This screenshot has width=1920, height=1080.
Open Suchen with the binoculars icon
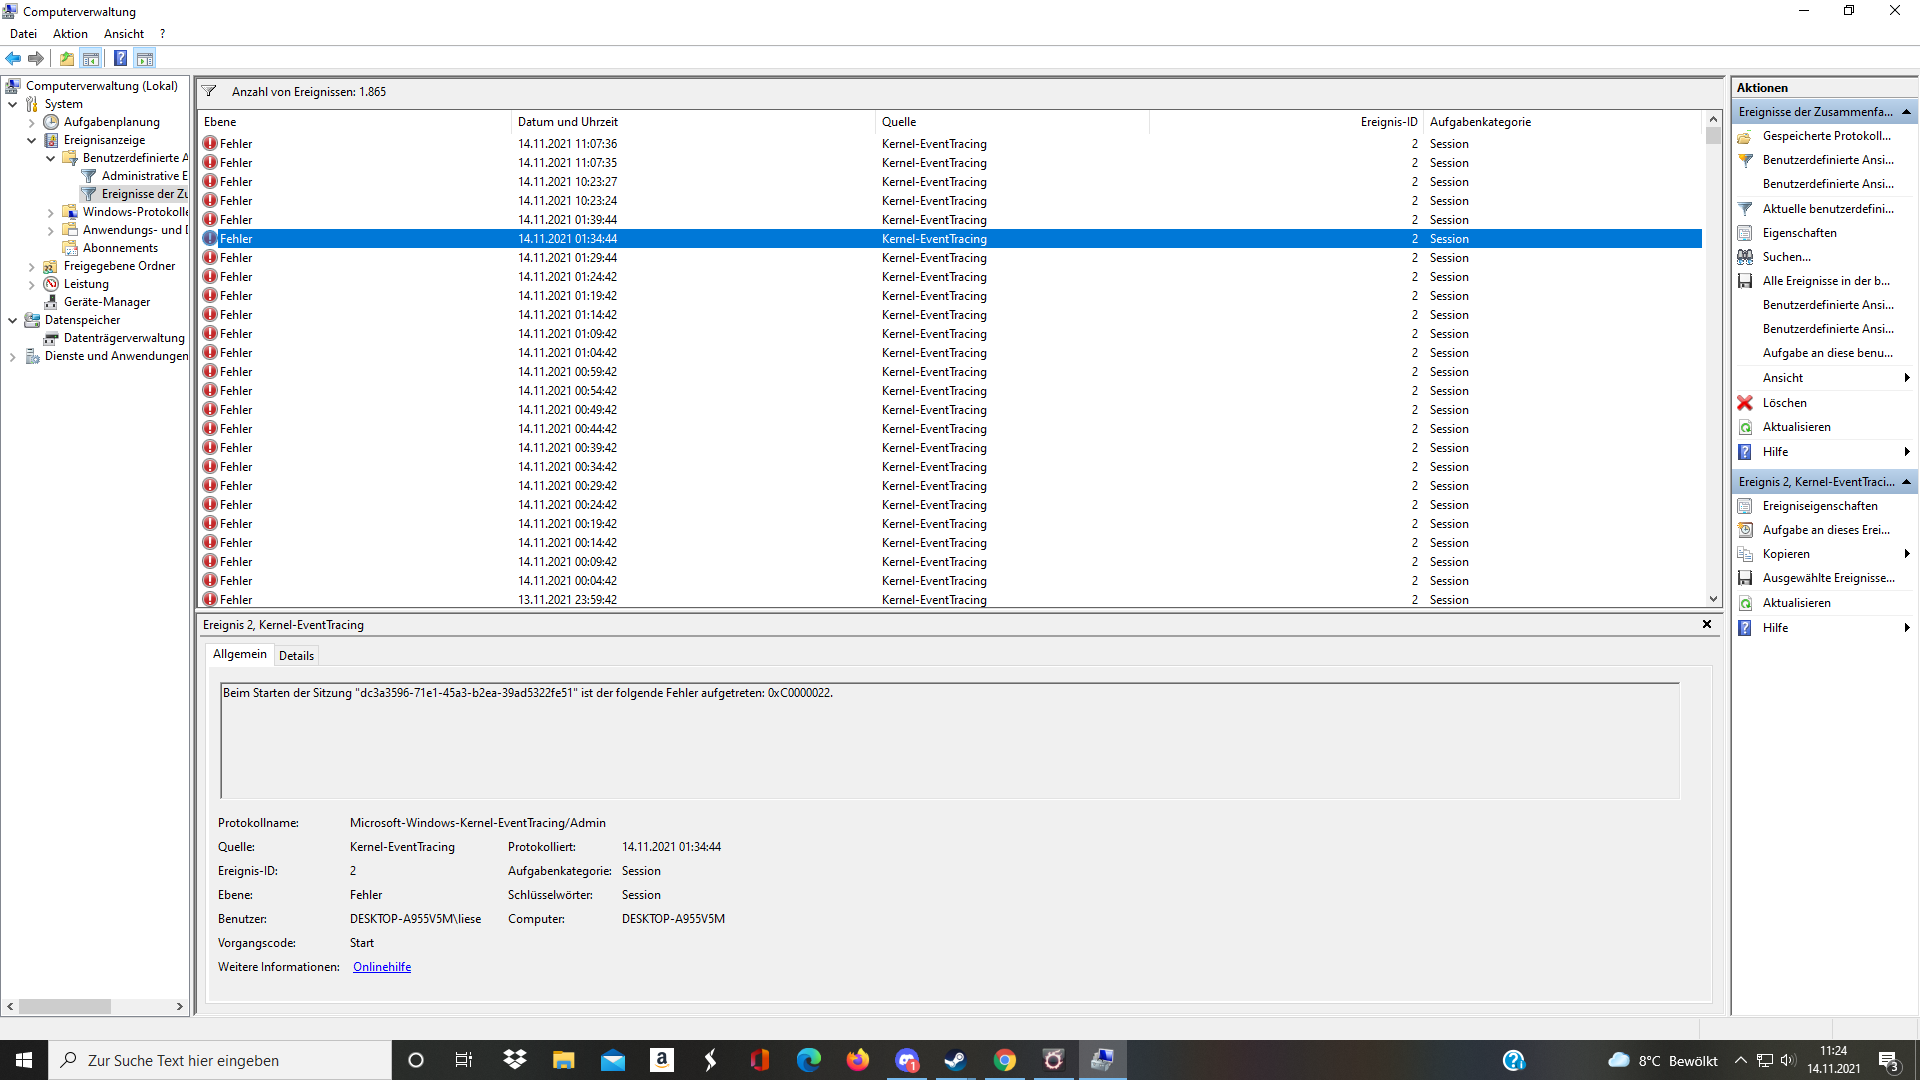(1745, 257)
